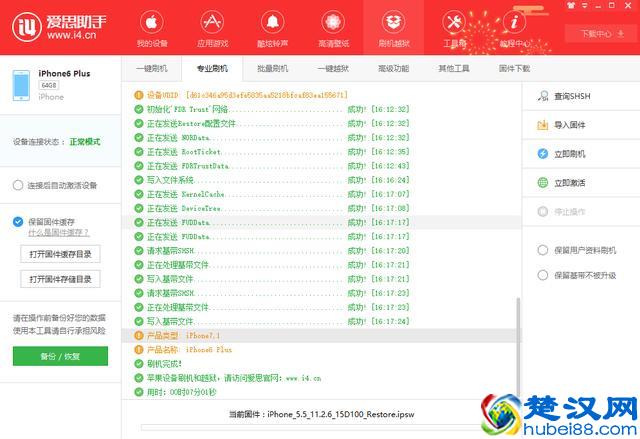Open 高清壁纸 wallpapers section
Image resolution: width=640 pixels, height=439 pixels.
click(x=333, y=29)
